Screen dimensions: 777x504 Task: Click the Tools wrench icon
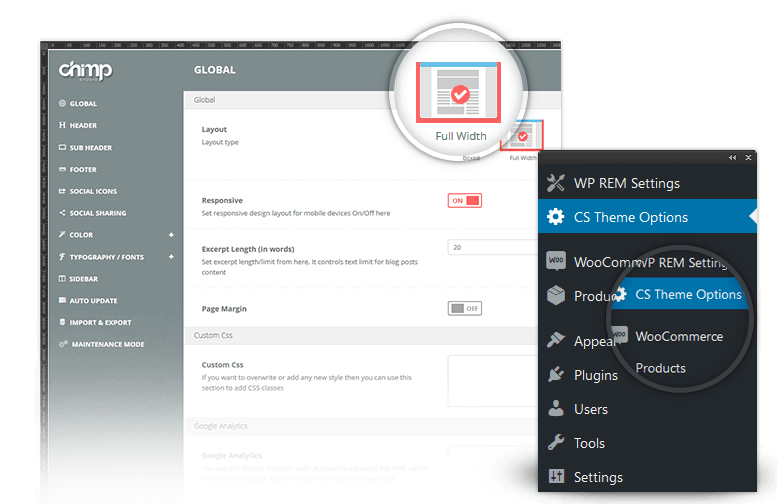tap(555, 442)
